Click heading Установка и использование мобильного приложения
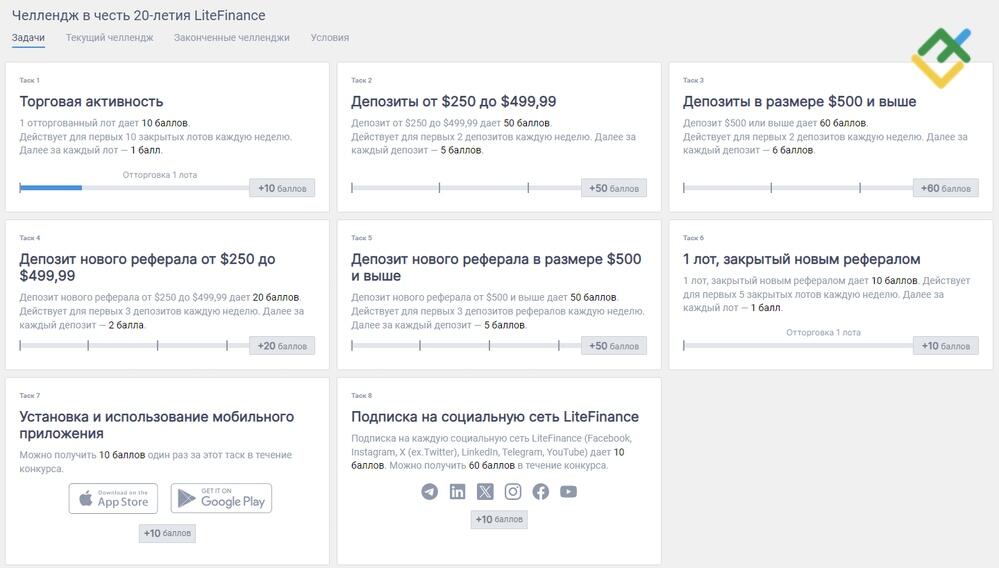Screen dimensions: 999x568 coord(157,425)
